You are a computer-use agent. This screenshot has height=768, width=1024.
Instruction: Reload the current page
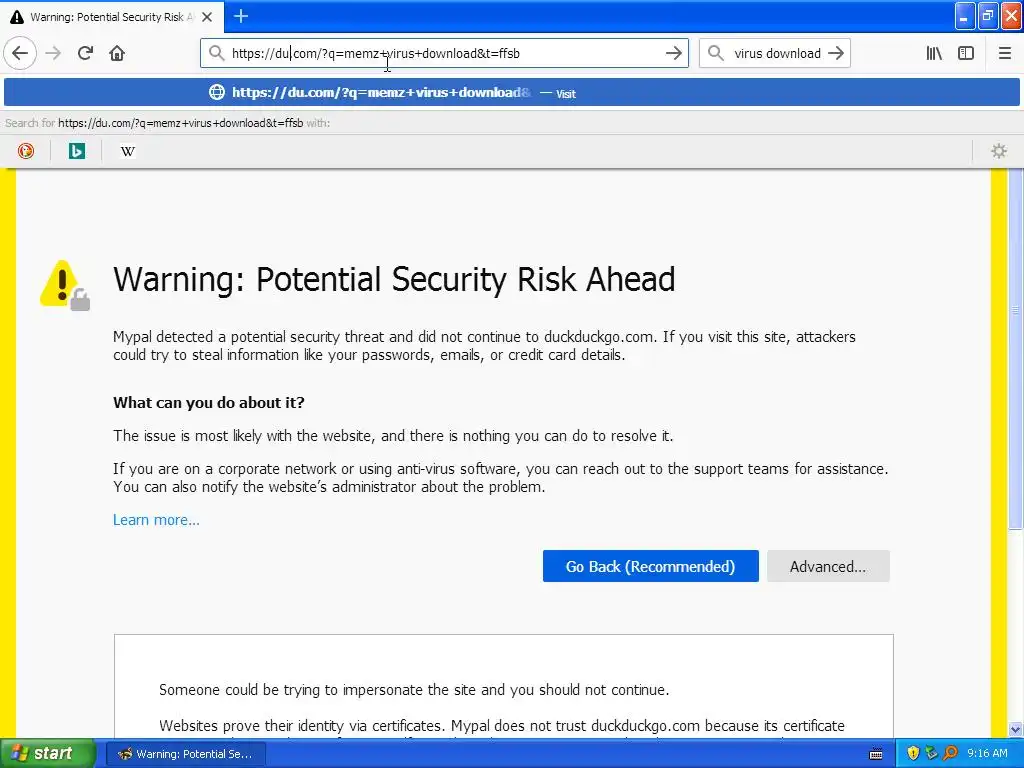tap(85, 54)
